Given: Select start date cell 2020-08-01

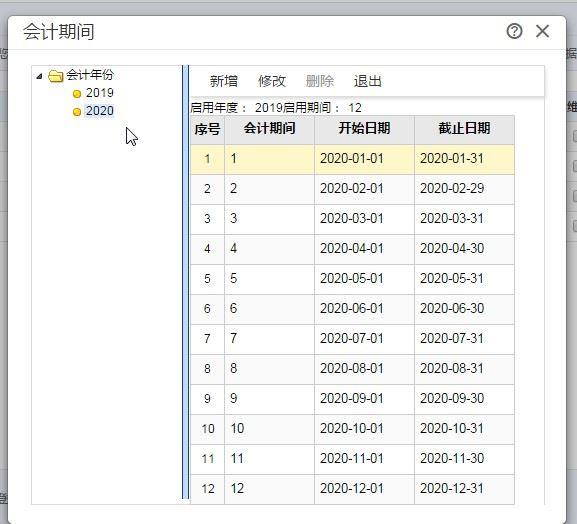Looking at the screenshot, I should [x=364, y=369].
